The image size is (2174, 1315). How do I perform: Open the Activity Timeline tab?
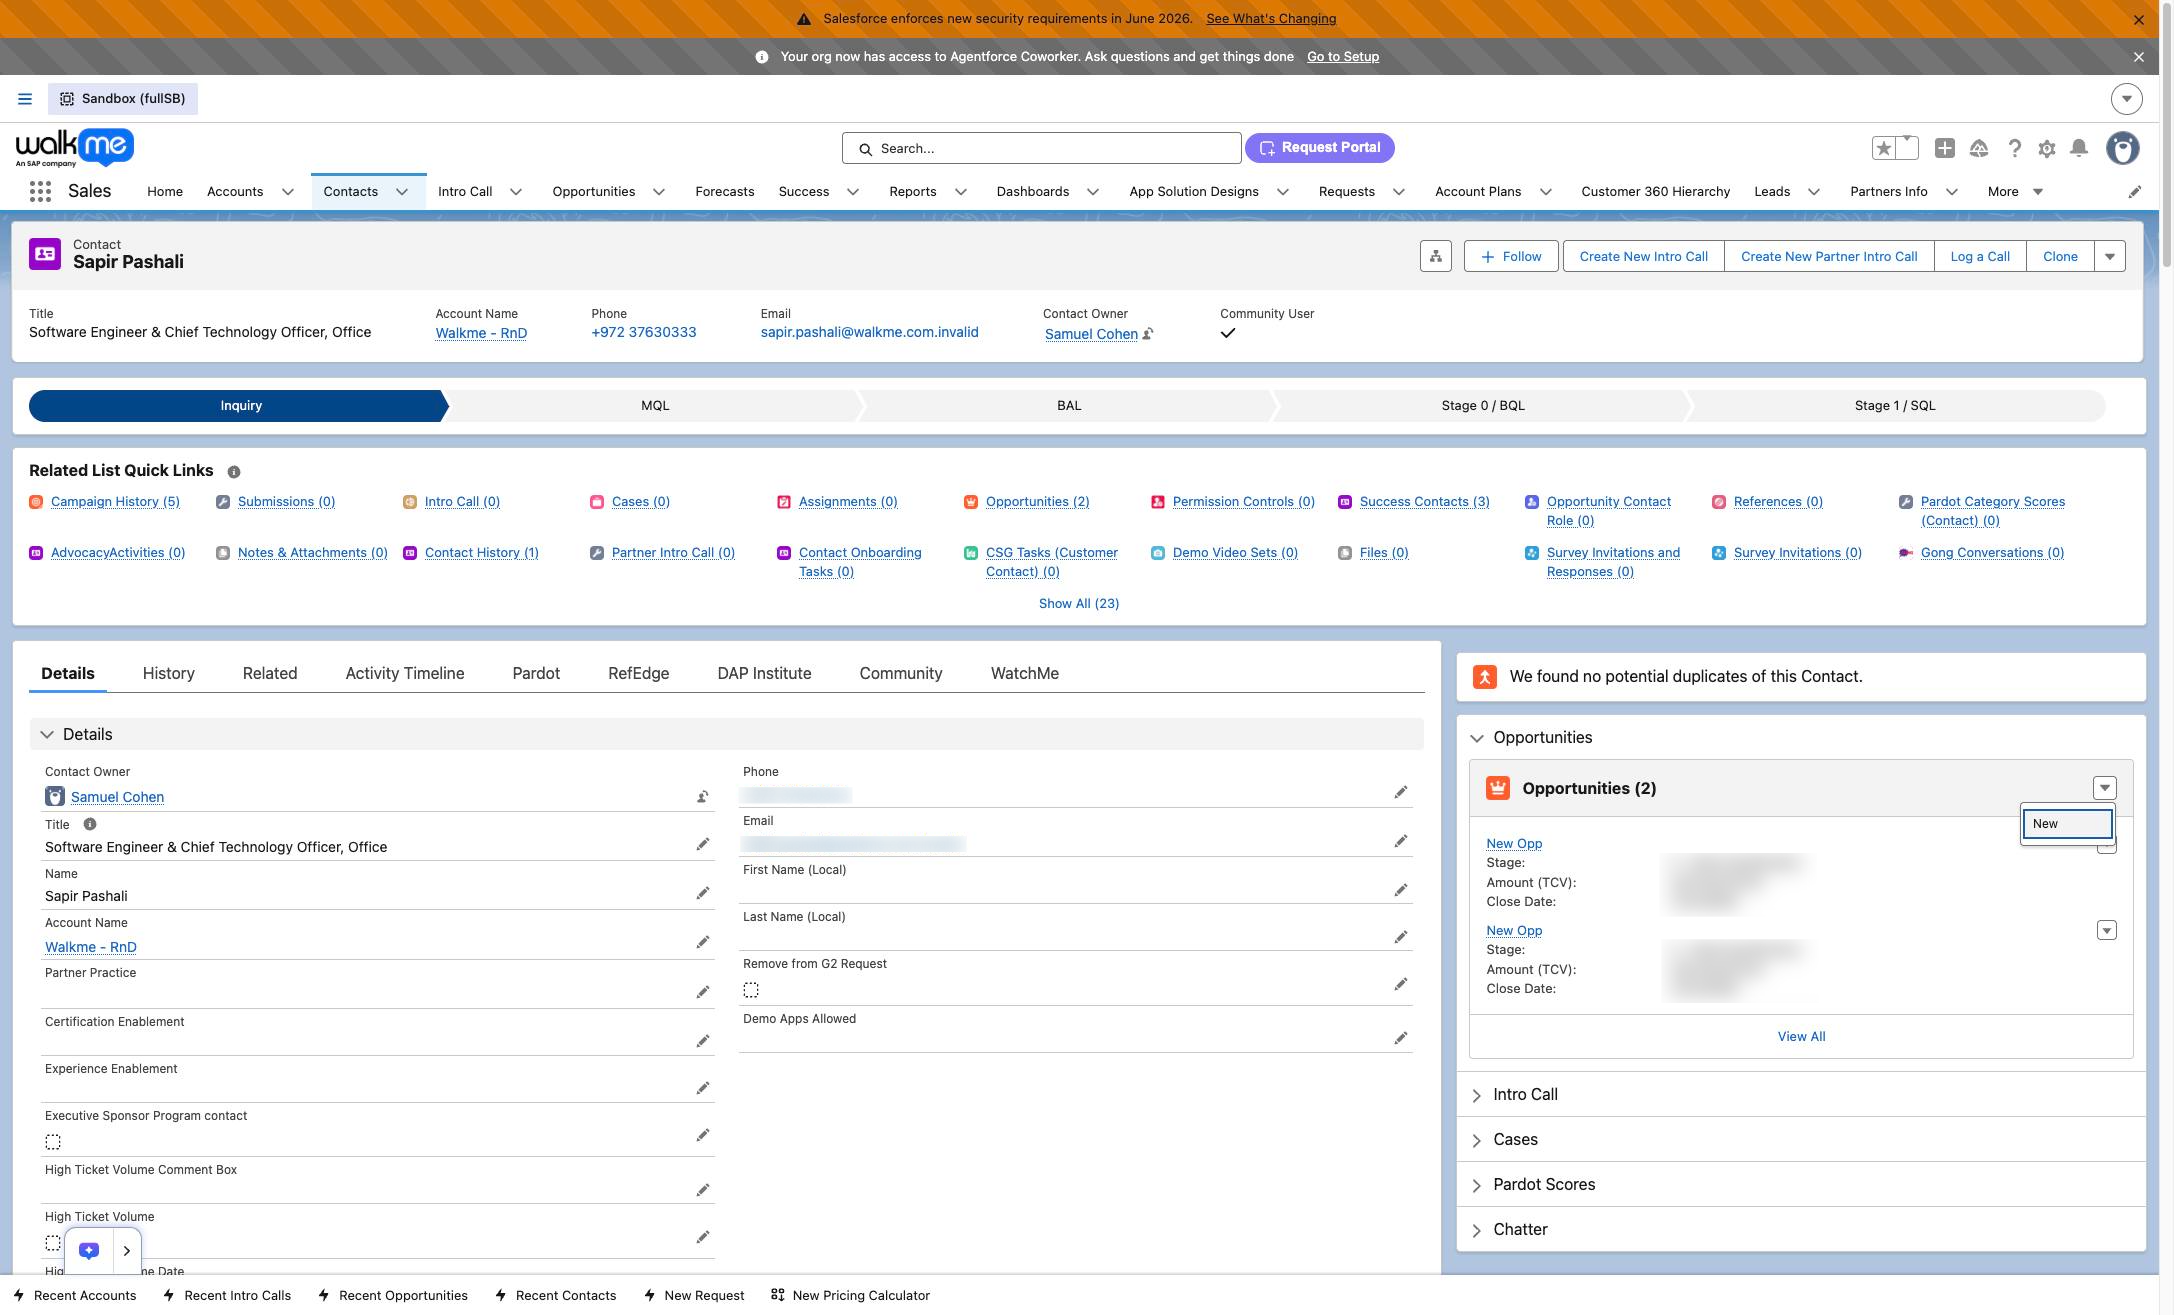point(405,673)
